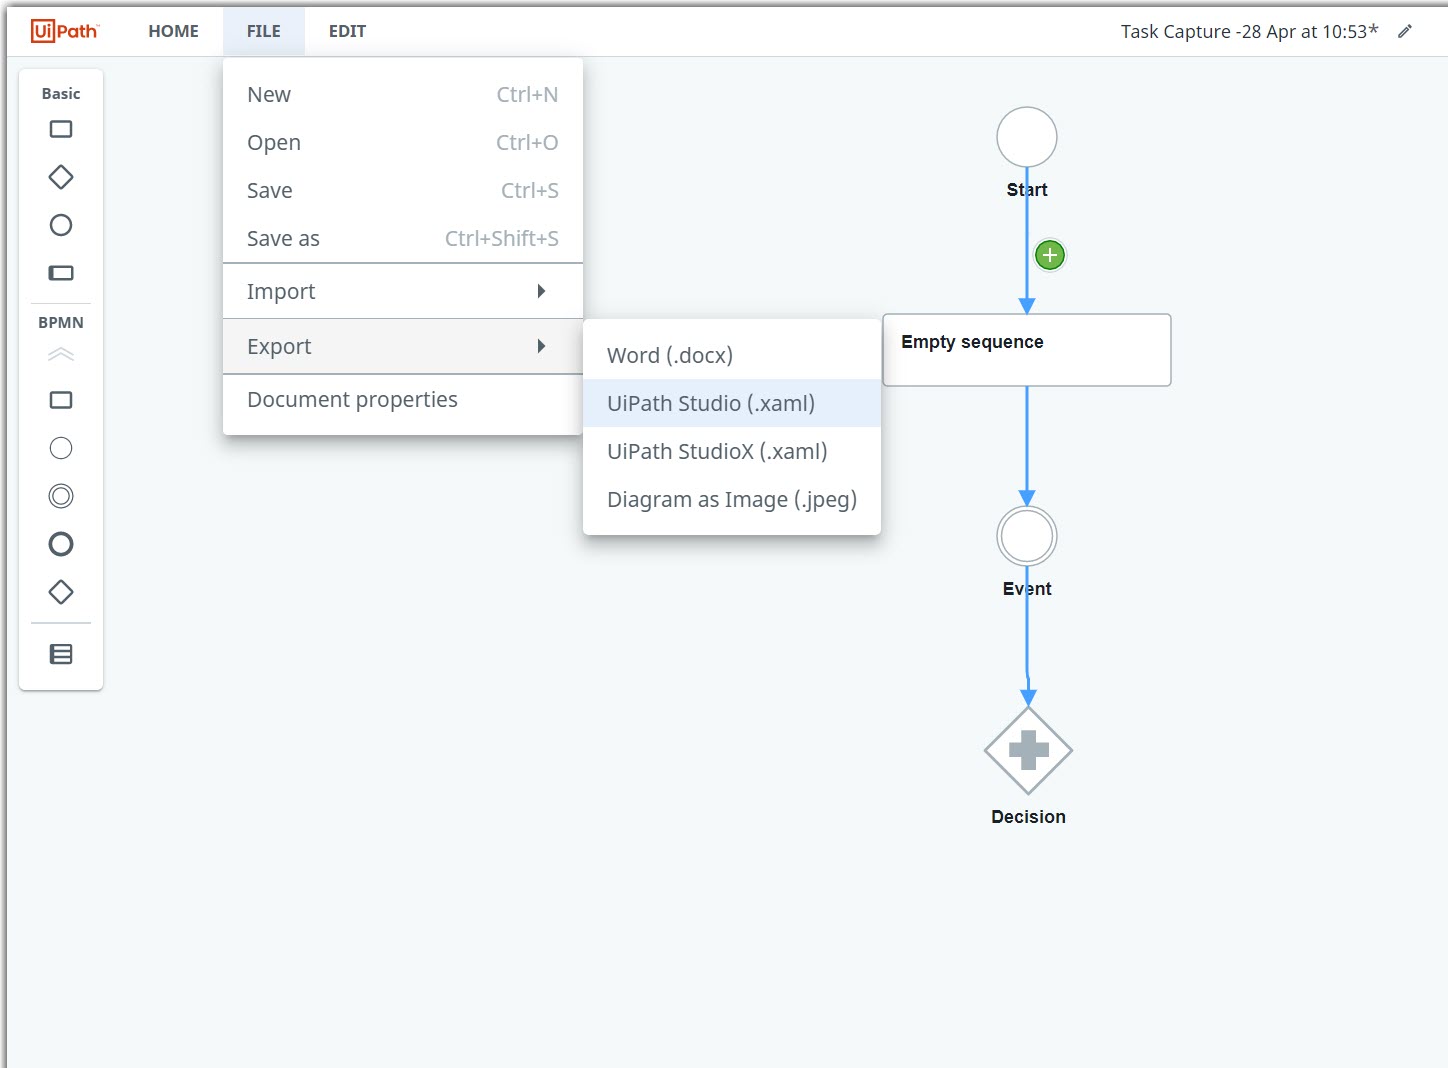This screenshot has width=1448, height=1068.
Task: Open Document properties
Action: point(352,399)
